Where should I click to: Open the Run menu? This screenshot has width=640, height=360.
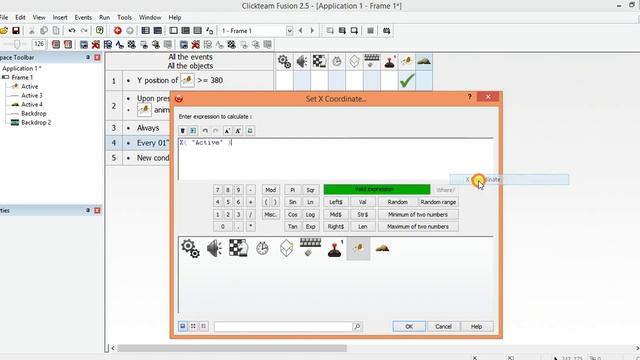[x=104, y=18]
